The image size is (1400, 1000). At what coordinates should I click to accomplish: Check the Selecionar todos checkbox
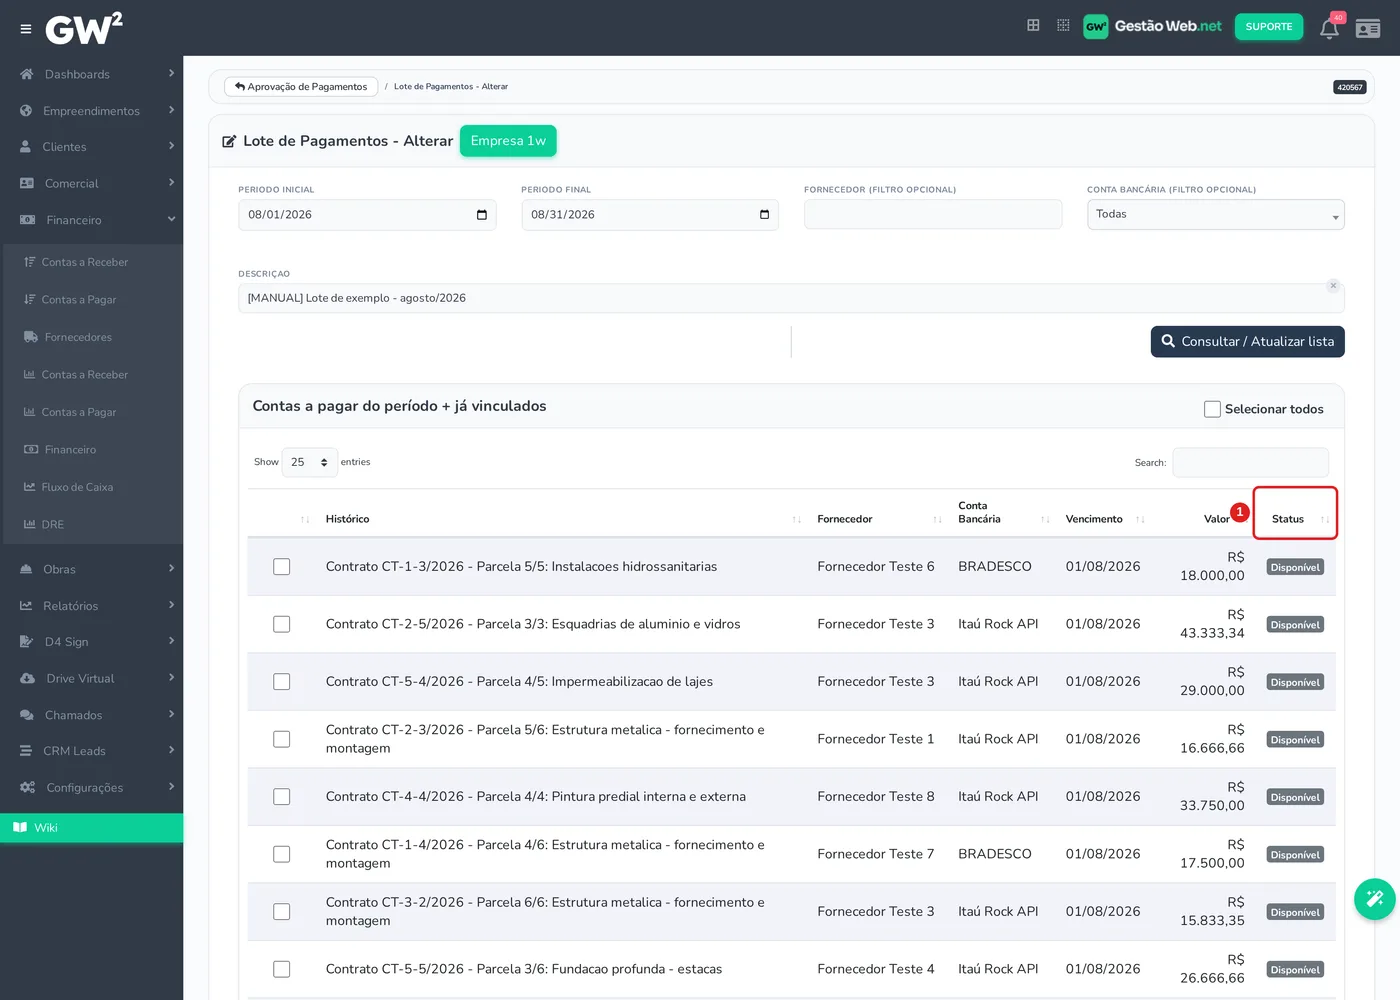coord(1212,409)
